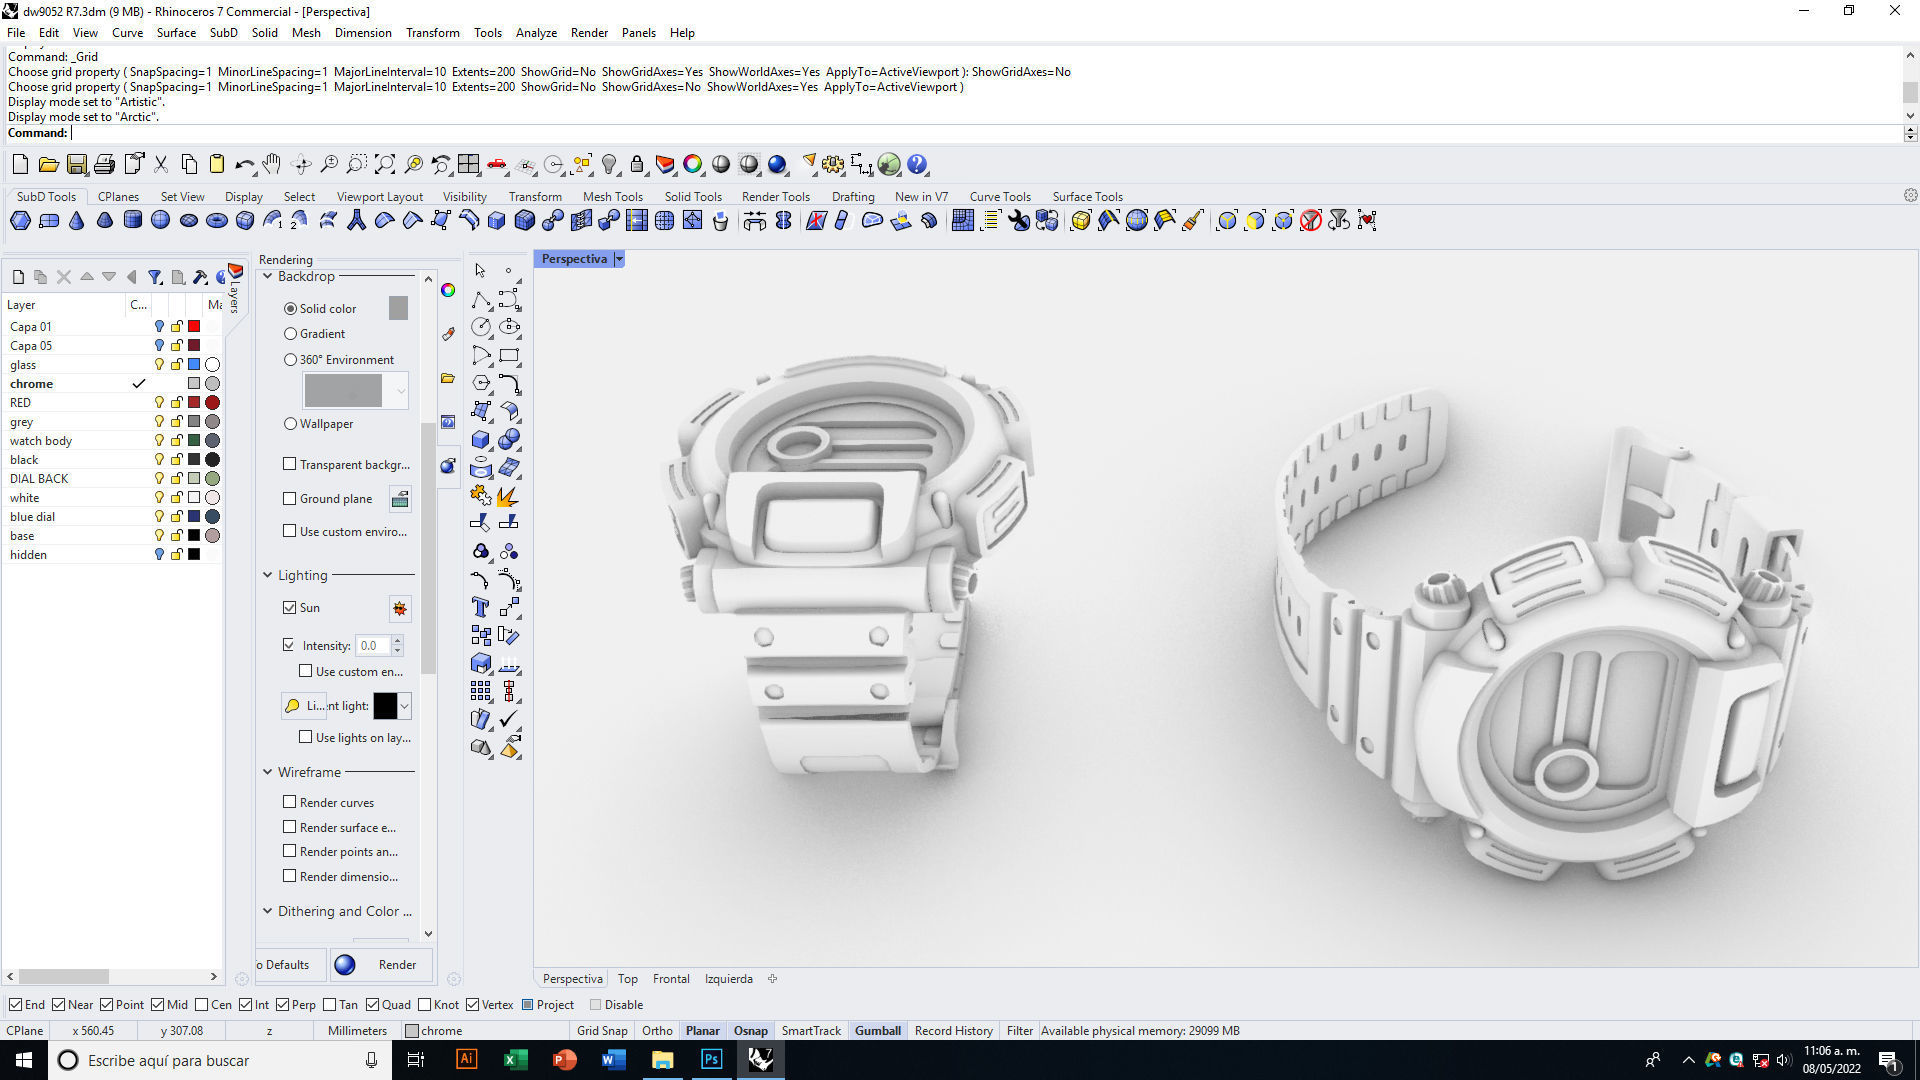Click the intensity stepper arrows
This screenshot has height=1080, width=1920.
click(397, 646)
